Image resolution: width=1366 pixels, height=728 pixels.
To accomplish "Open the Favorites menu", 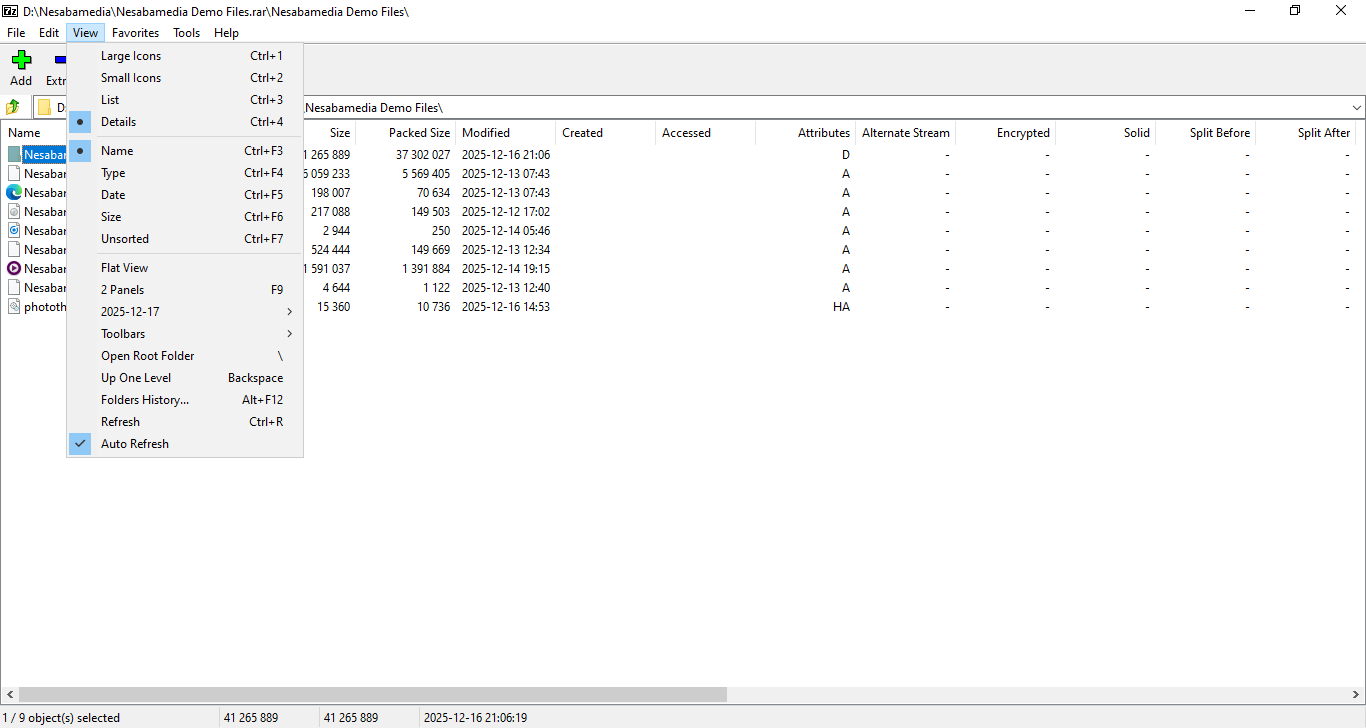I will [135, 33].
